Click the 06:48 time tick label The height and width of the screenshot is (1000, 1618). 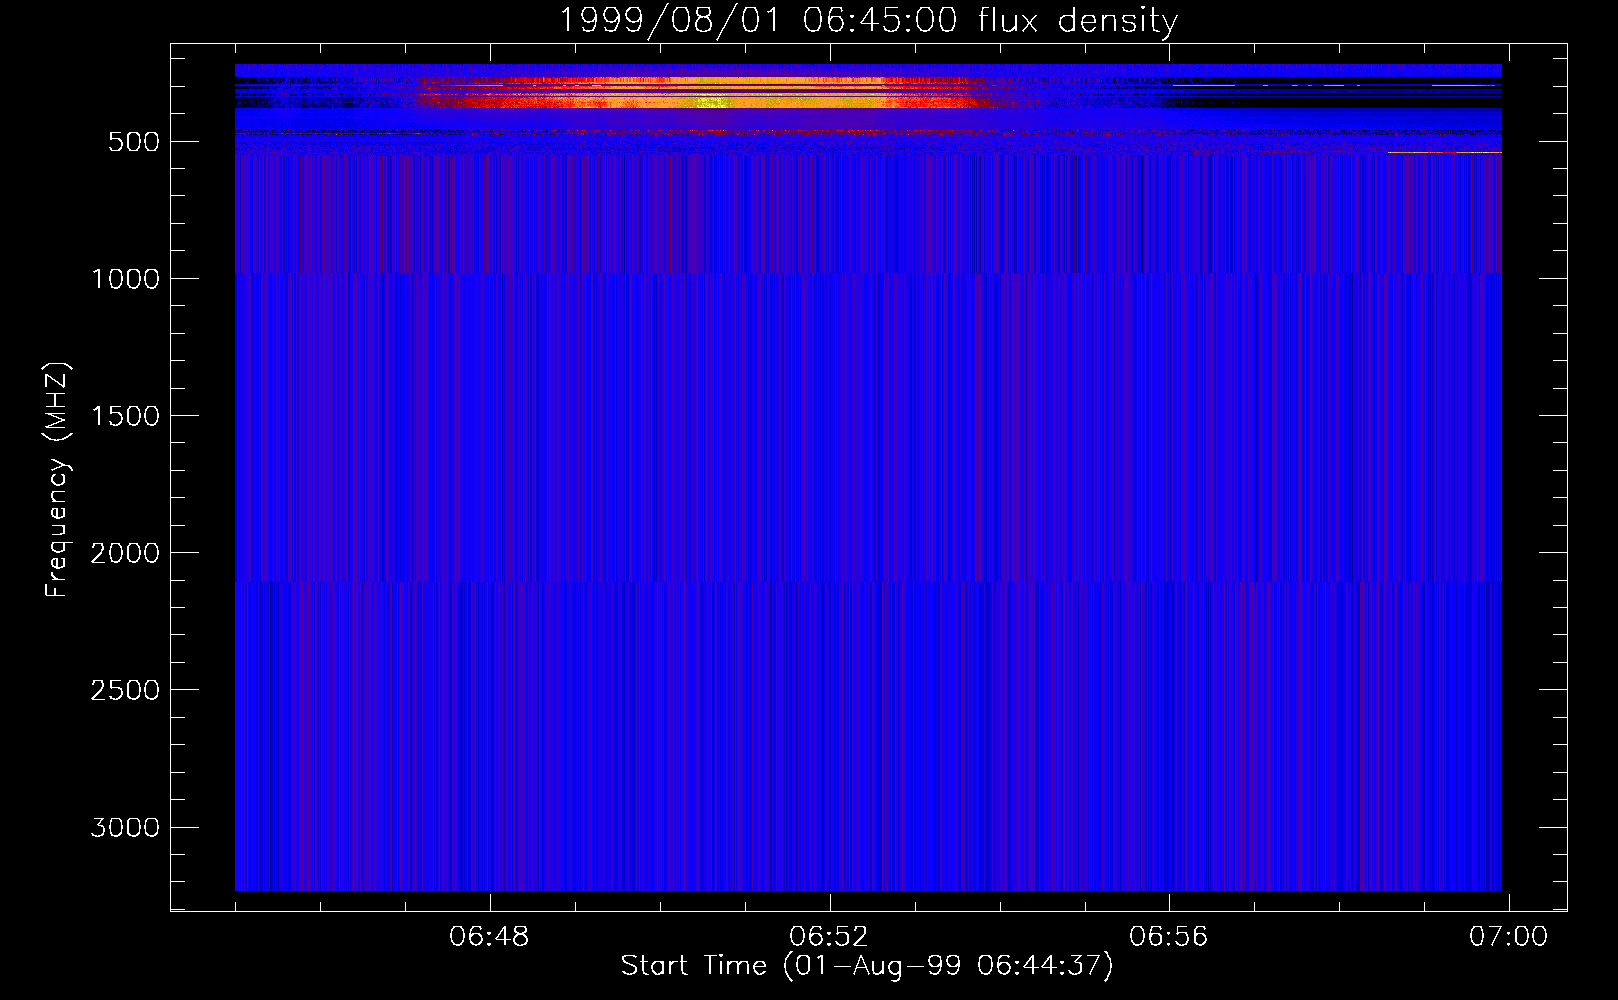[x=489, y=937]
